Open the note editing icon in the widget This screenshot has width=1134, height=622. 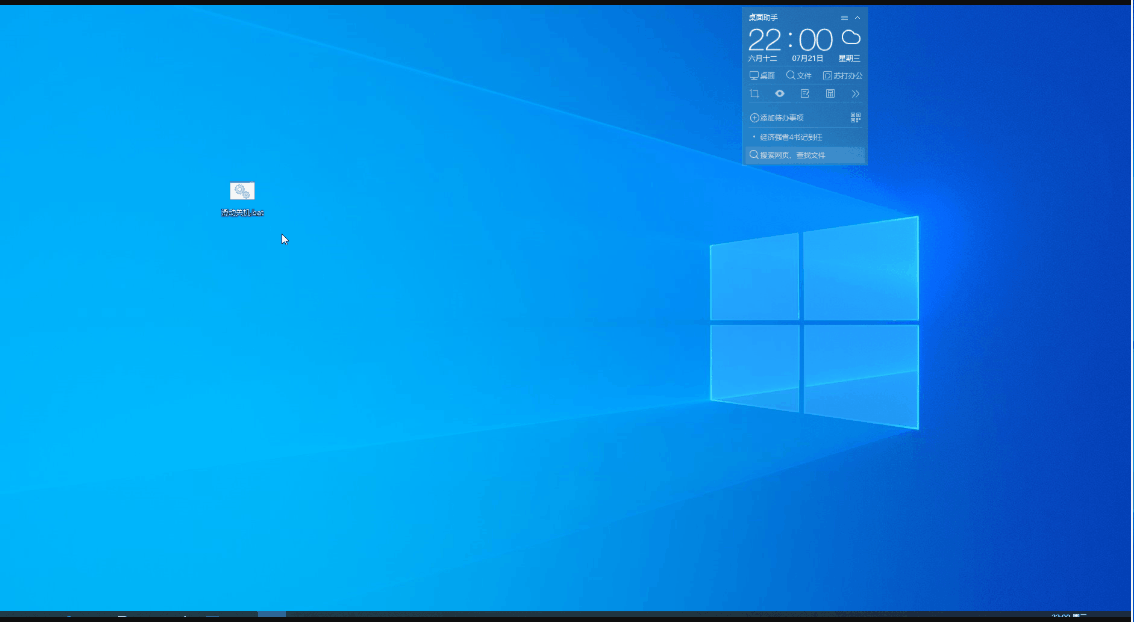coord(805,93)
